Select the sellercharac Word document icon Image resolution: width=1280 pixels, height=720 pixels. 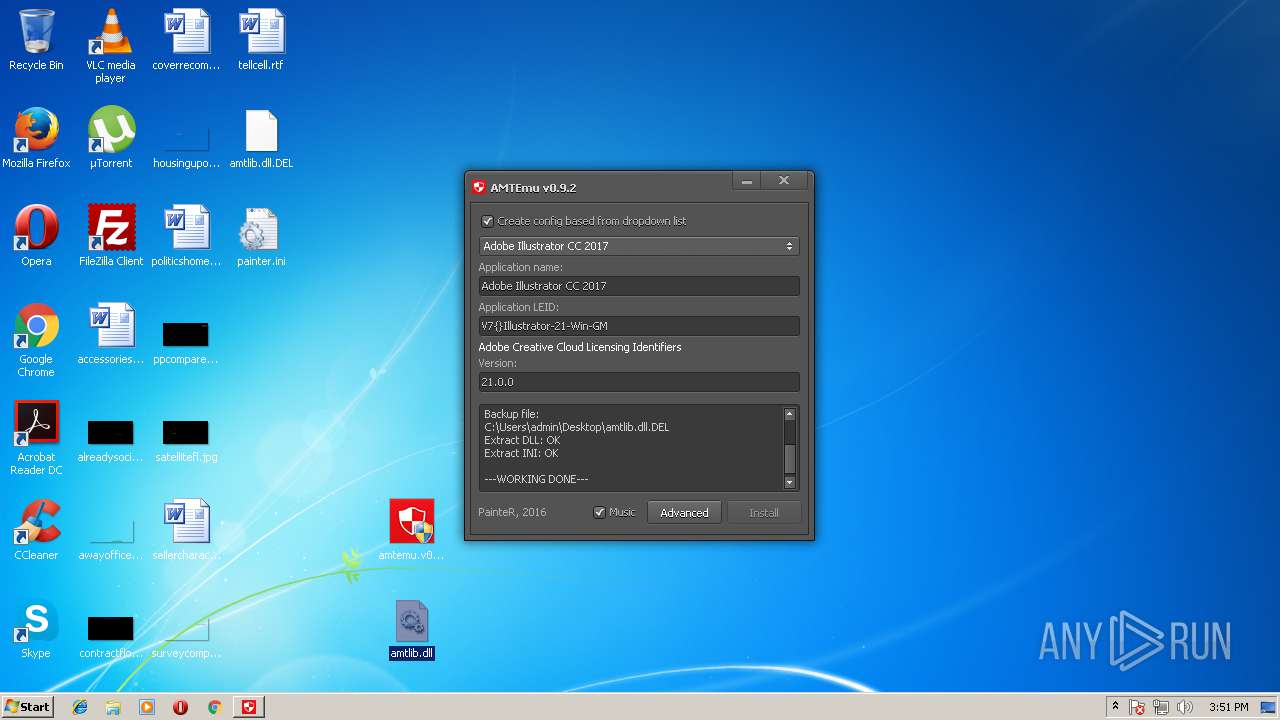coord(186,530)
